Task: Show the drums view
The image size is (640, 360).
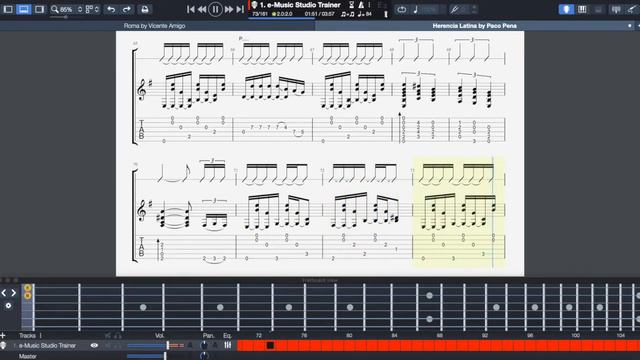Action: [598, 9]
